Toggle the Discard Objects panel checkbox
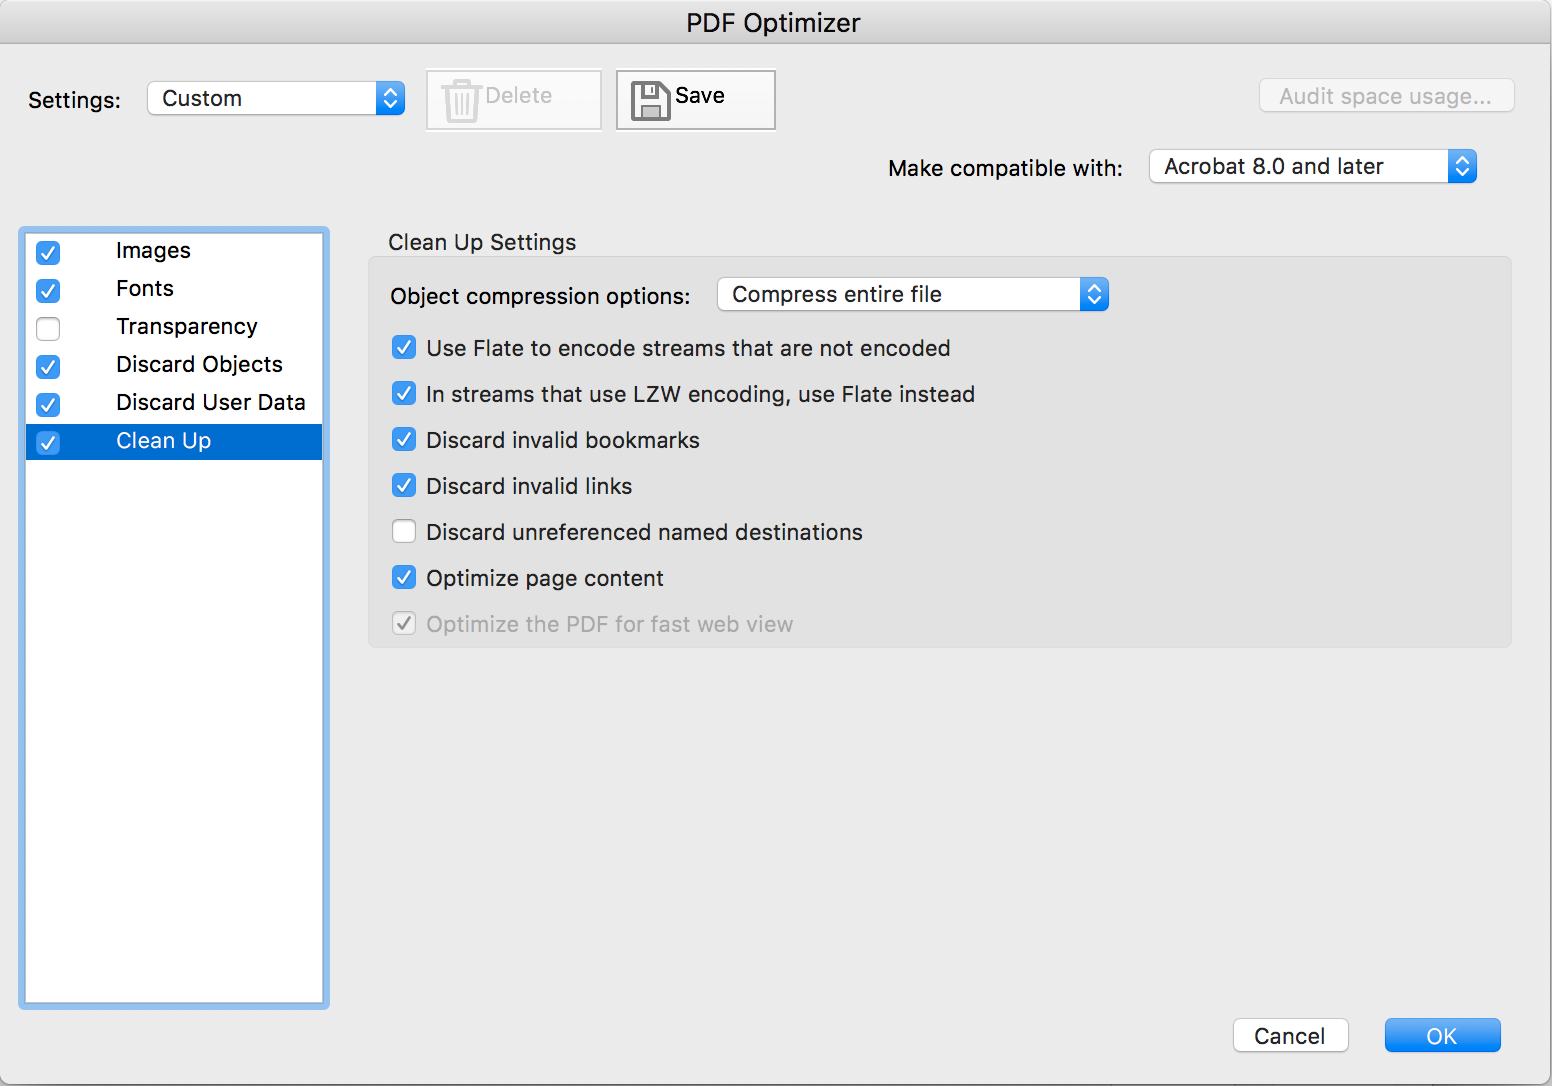Viewport: 1552px width, 1086px height. click(48, 366)
